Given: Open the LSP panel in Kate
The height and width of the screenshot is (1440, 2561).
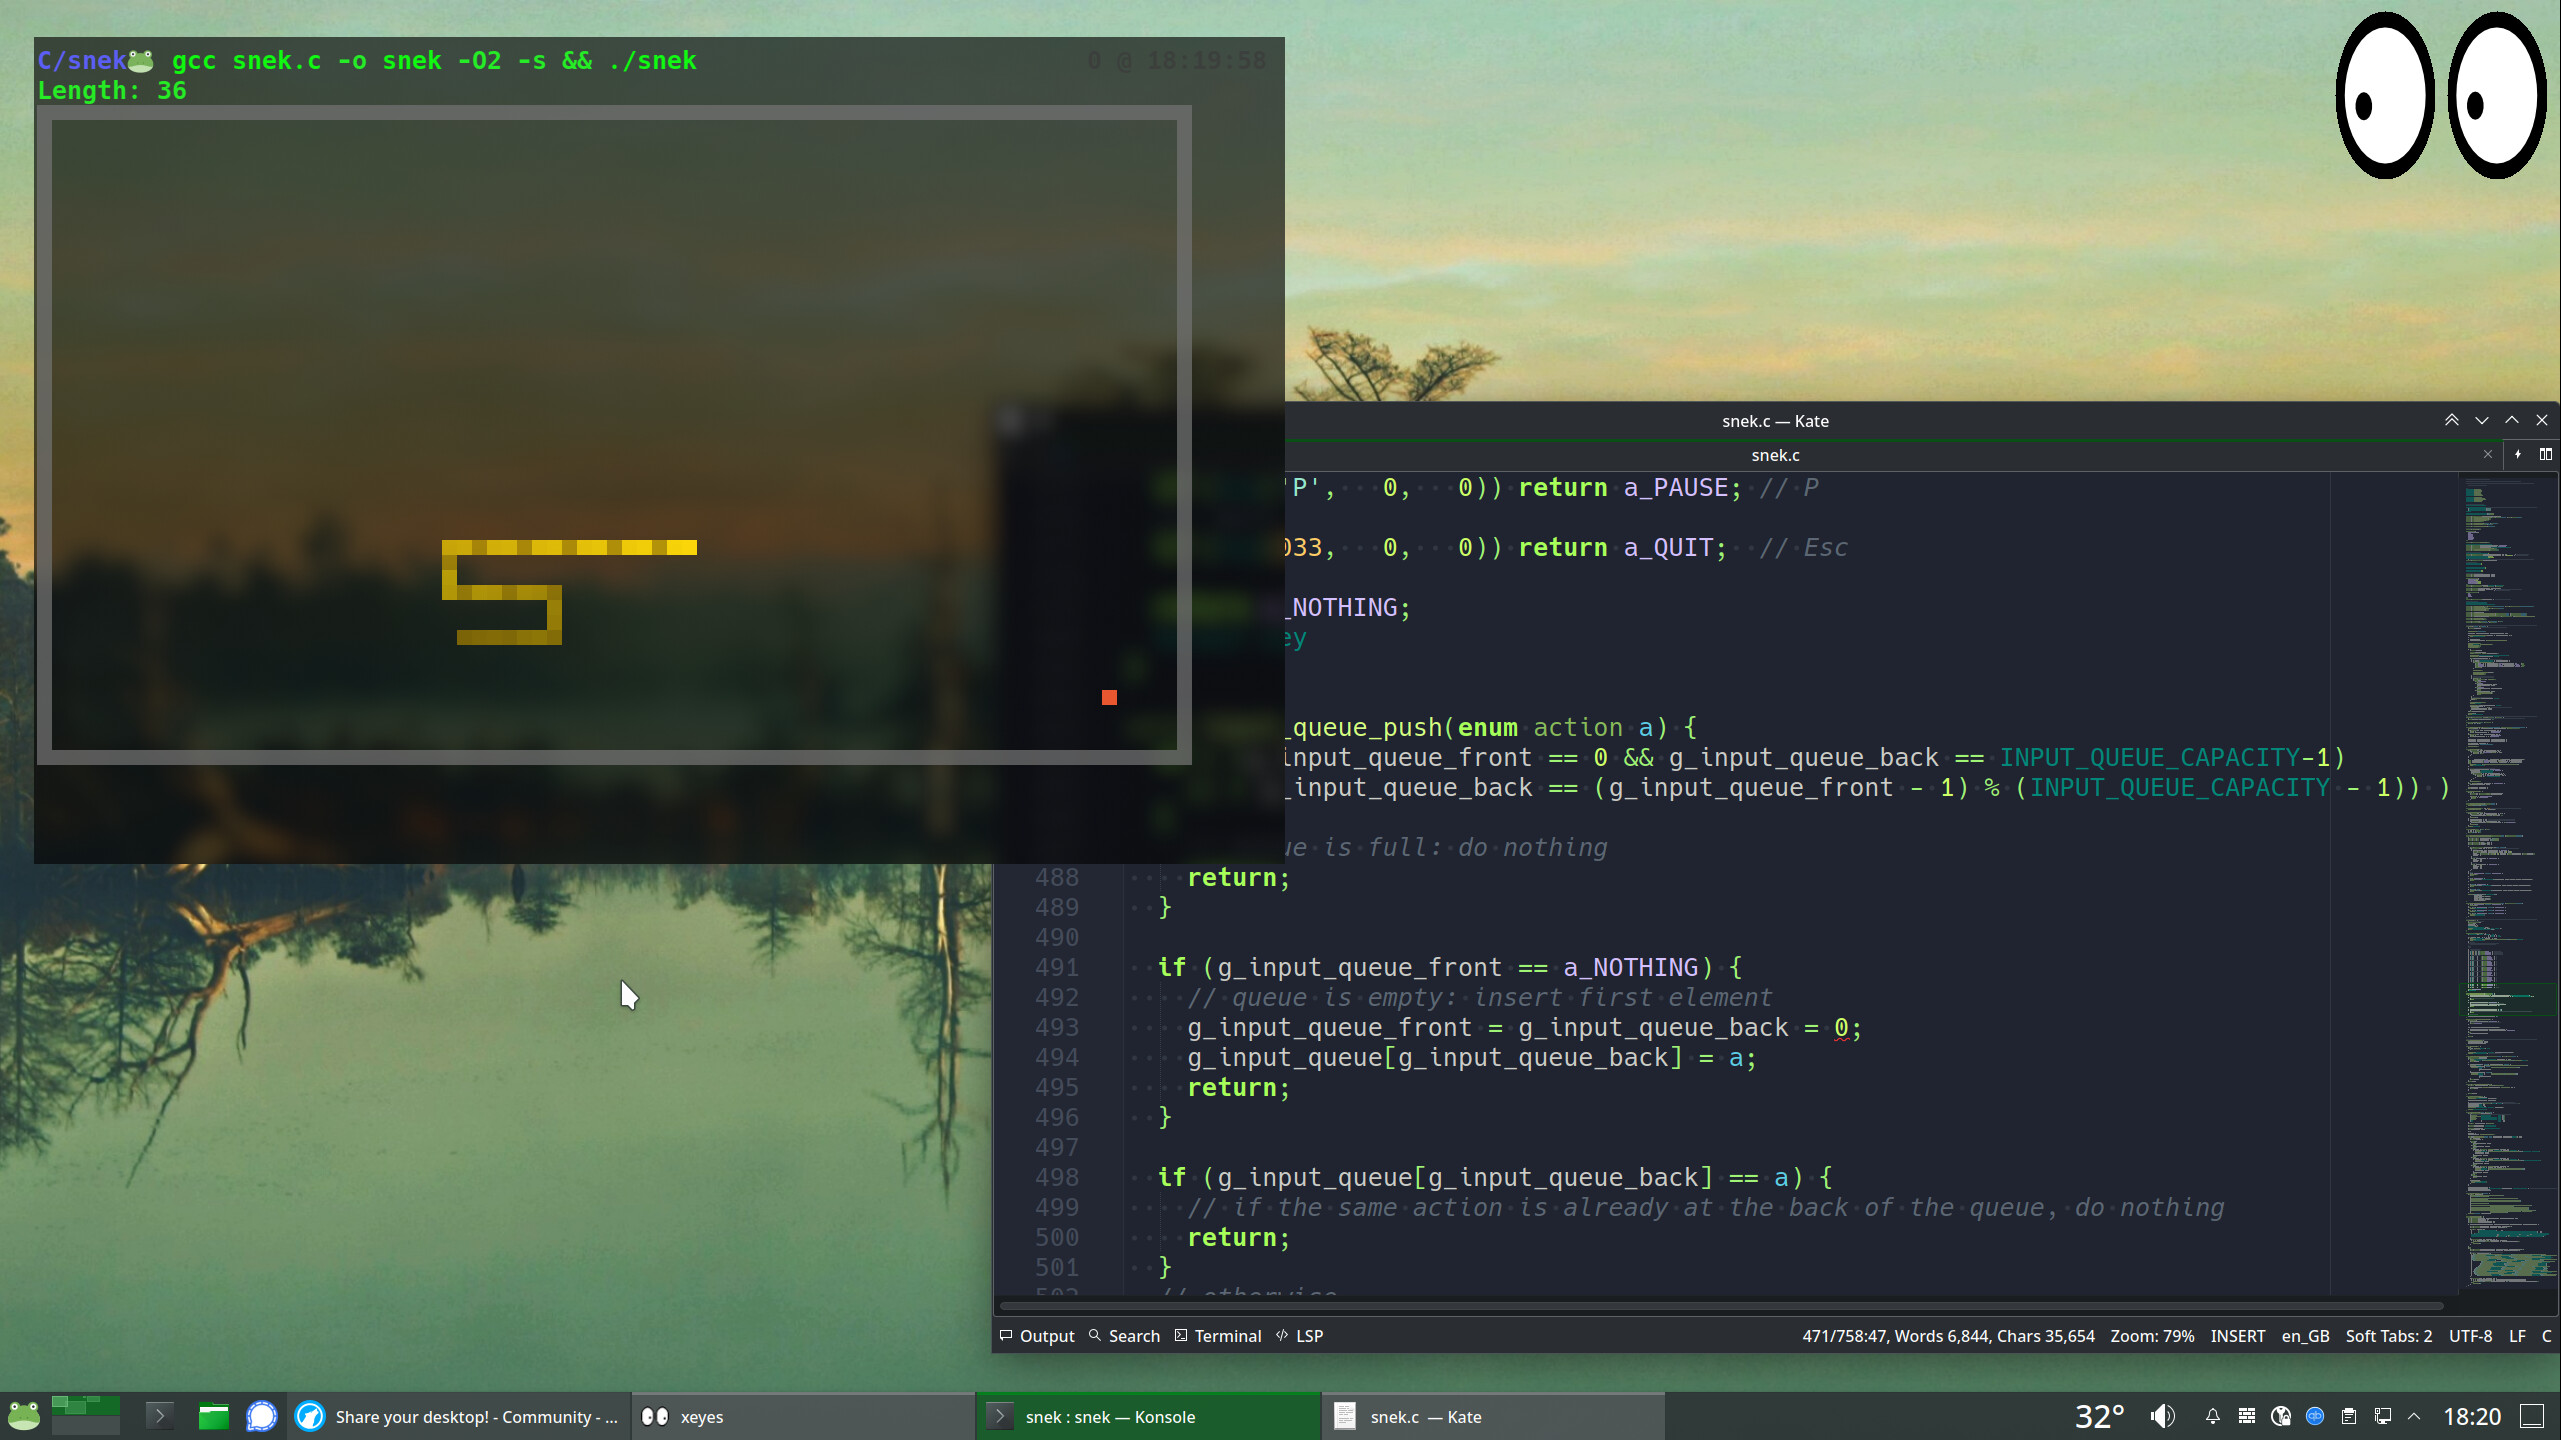Looking at the screenshot, I should tap(1299, 1336).
